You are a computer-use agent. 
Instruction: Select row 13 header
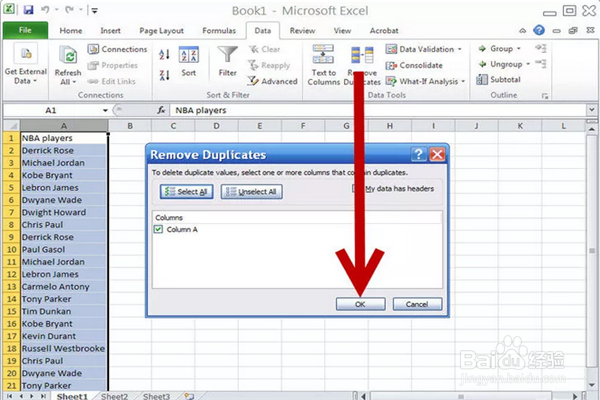(11, 287)
